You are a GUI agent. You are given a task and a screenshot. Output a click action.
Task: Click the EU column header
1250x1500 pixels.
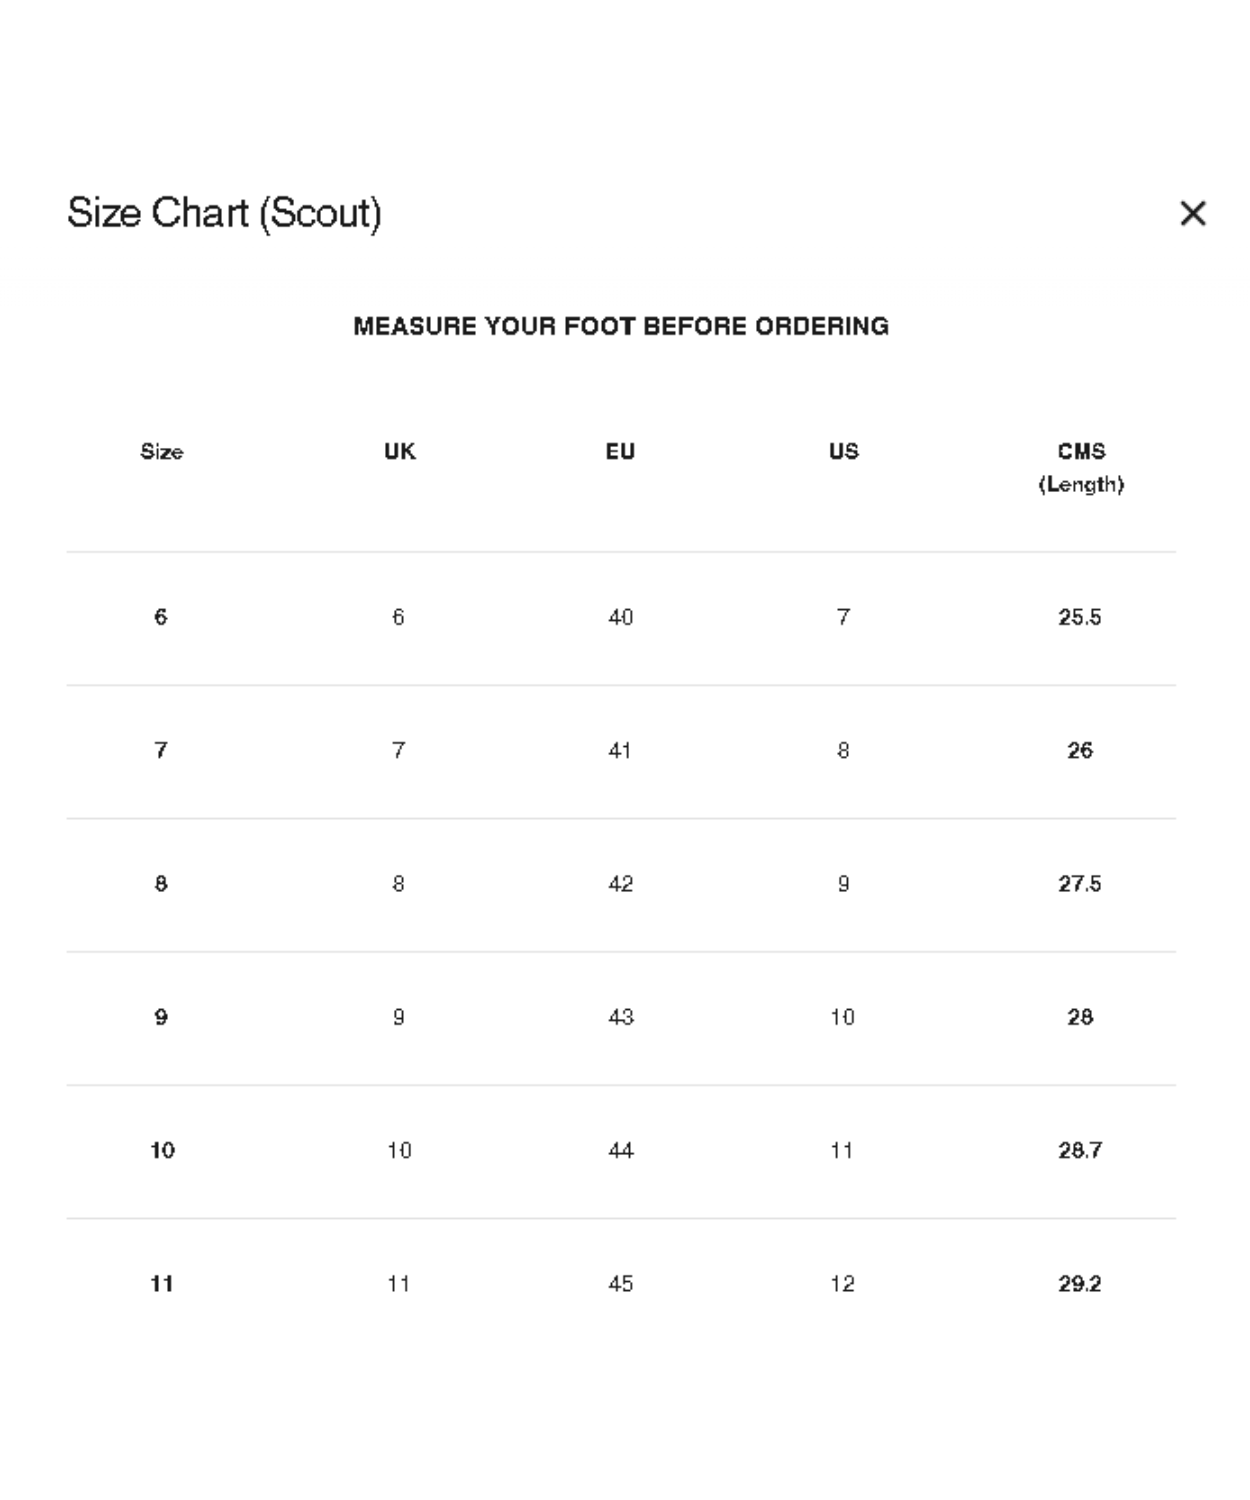click(620, 451)
